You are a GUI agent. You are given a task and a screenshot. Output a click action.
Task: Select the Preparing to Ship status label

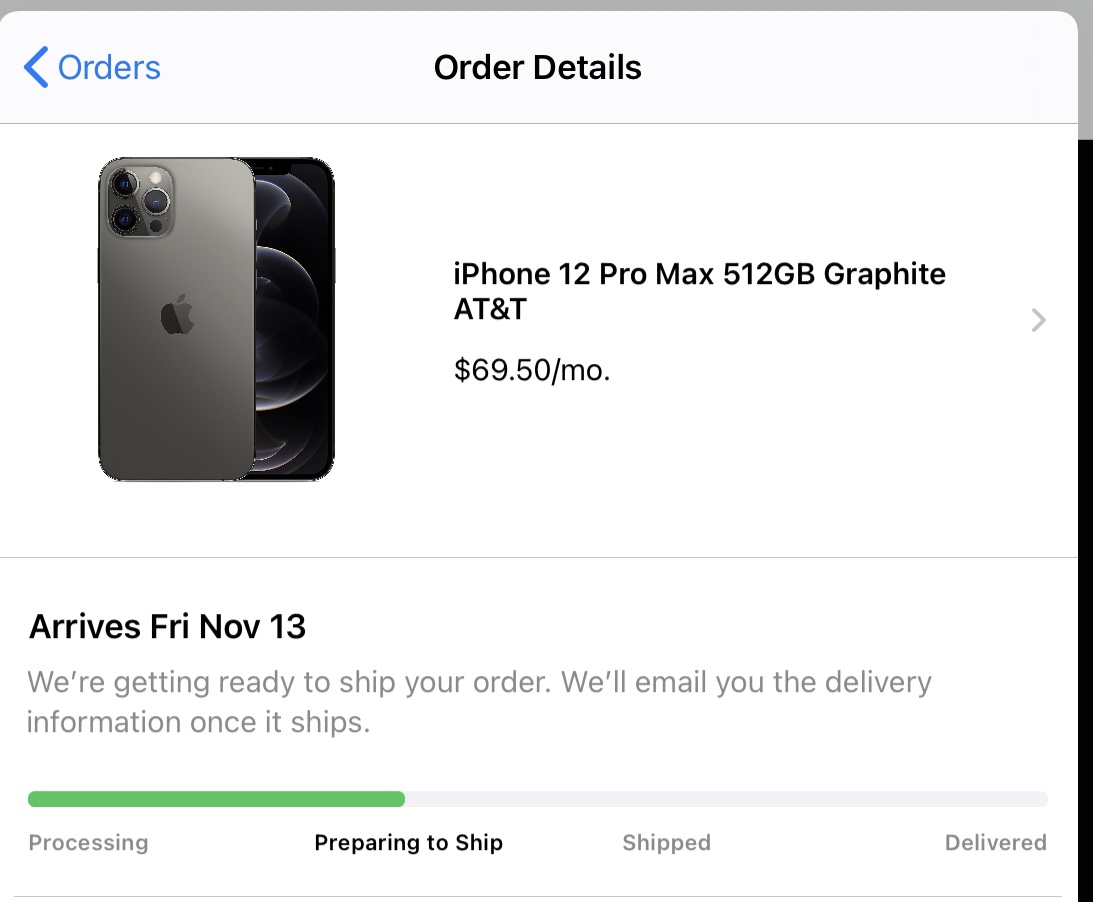click(408, 842)
